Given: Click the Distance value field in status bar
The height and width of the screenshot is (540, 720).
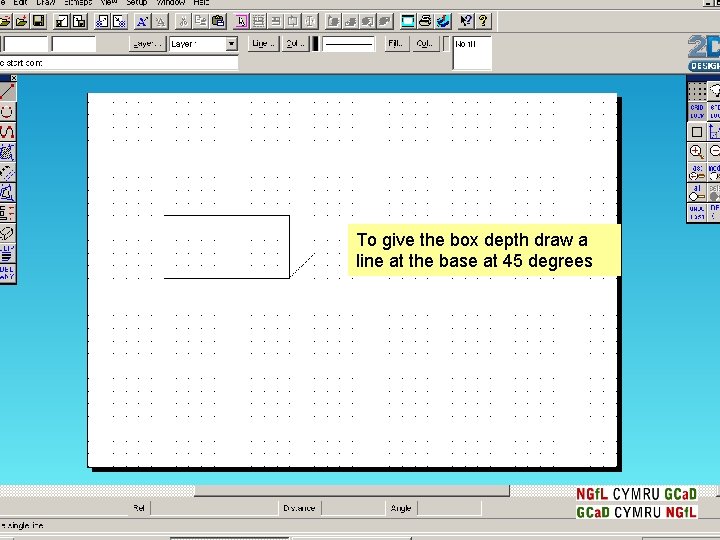Looking at the screenshot, I should tap(353, 508).
